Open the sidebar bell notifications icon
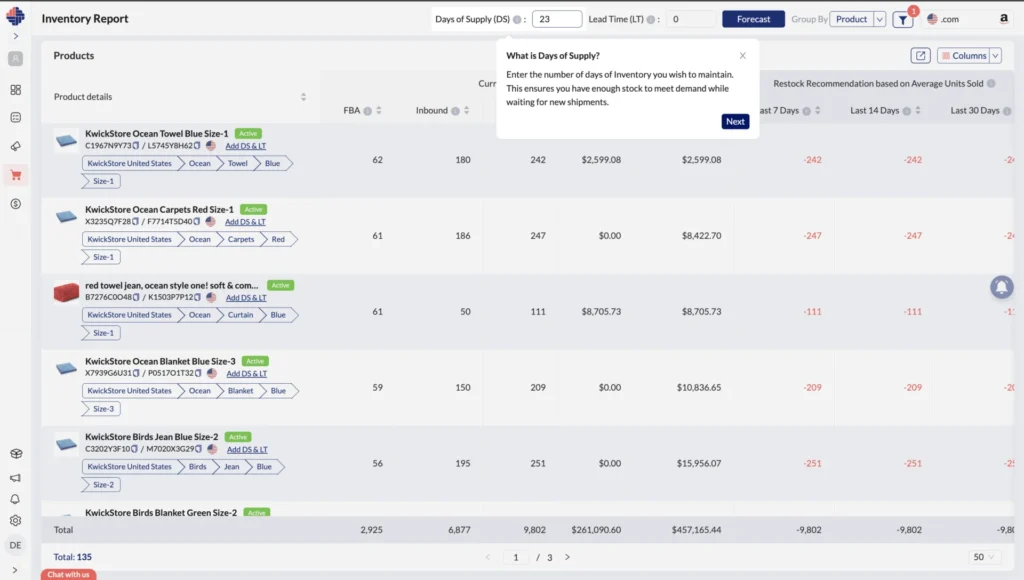The width and height of the screenshot is (1024, 580). coord(15,499)
